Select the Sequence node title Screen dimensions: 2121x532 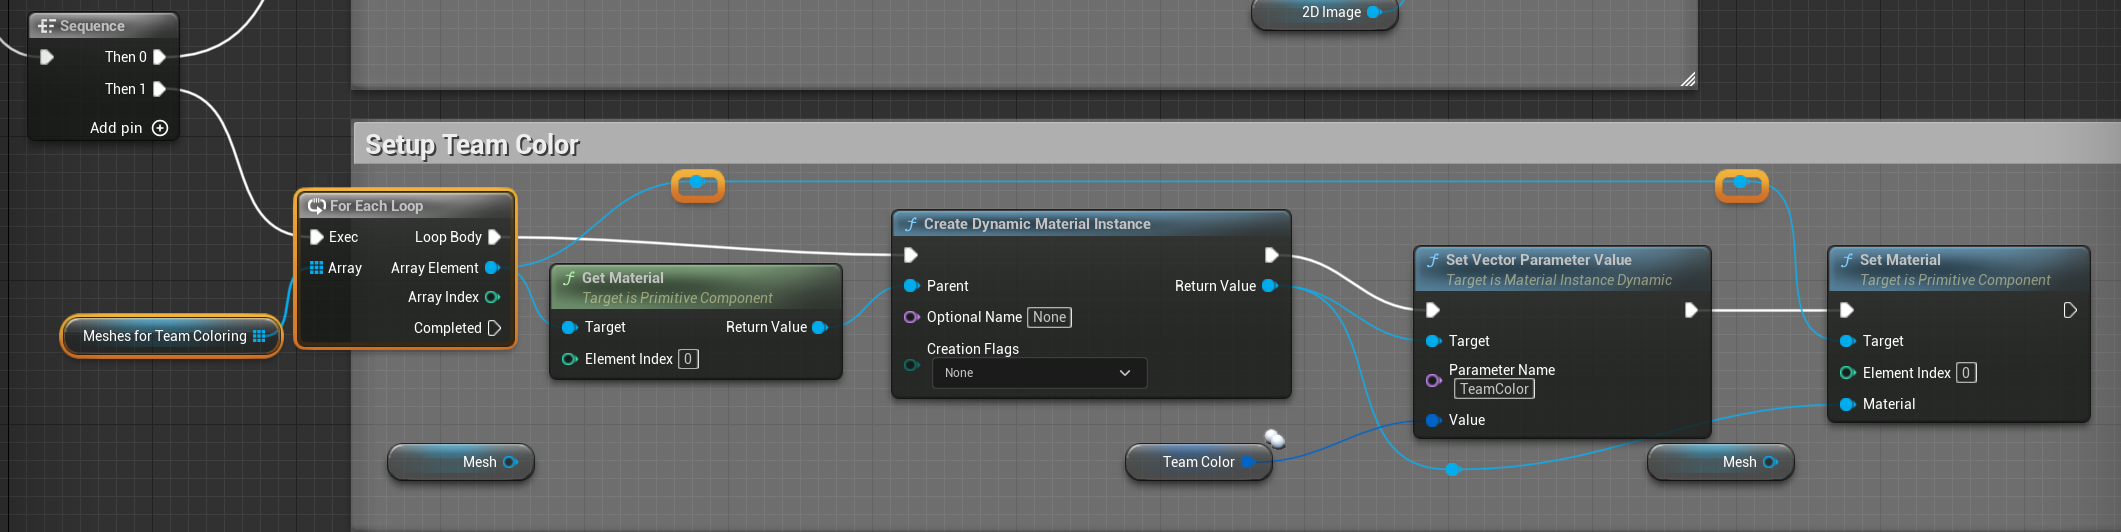tap(92, 26)
